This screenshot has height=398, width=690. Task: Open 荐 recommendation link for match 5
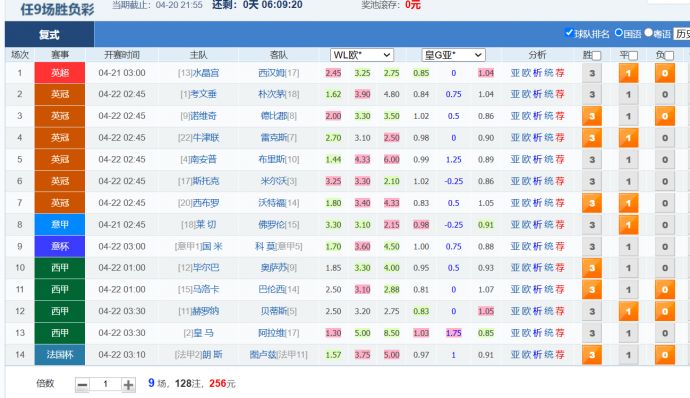coord(560,159)
